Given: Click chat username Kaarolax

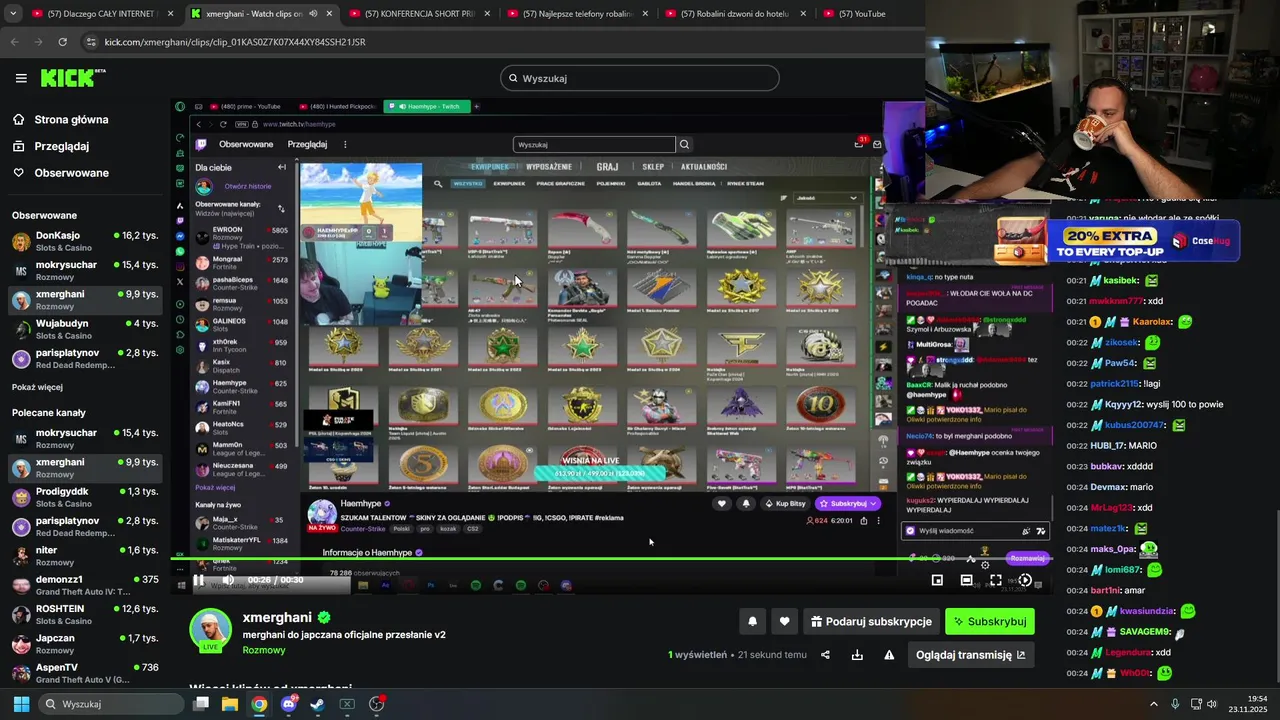Looking at the screenshot, I should (1152, 322).
